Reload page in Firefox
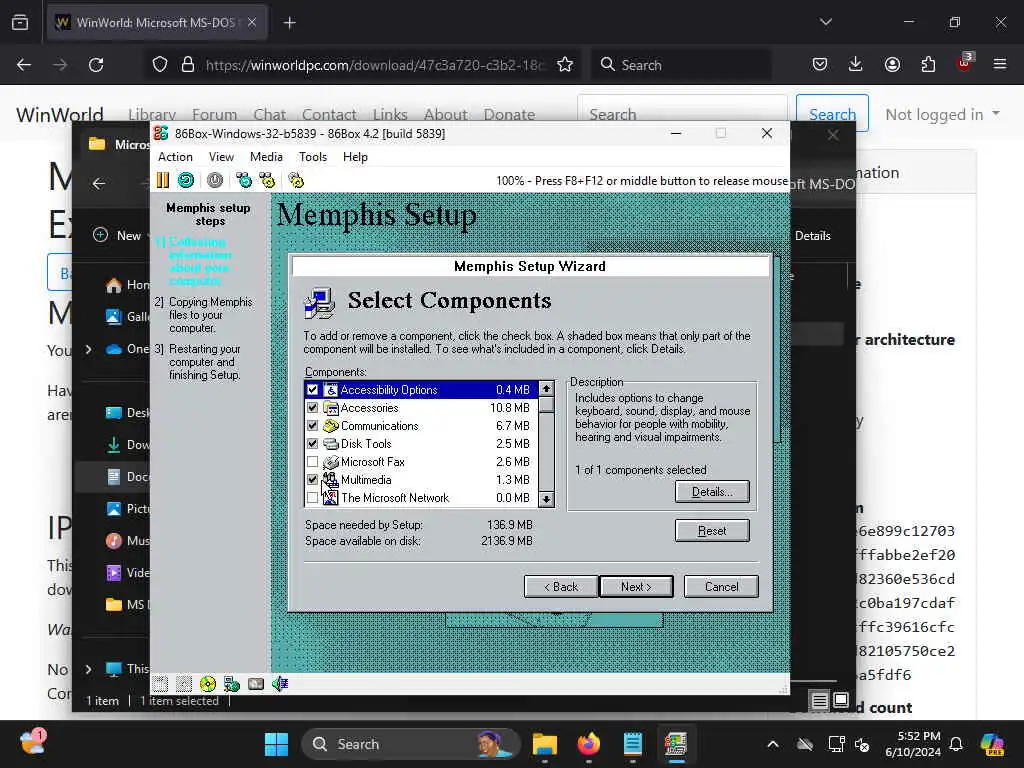Screen dimensions: 1024x768 click(96, 65)
